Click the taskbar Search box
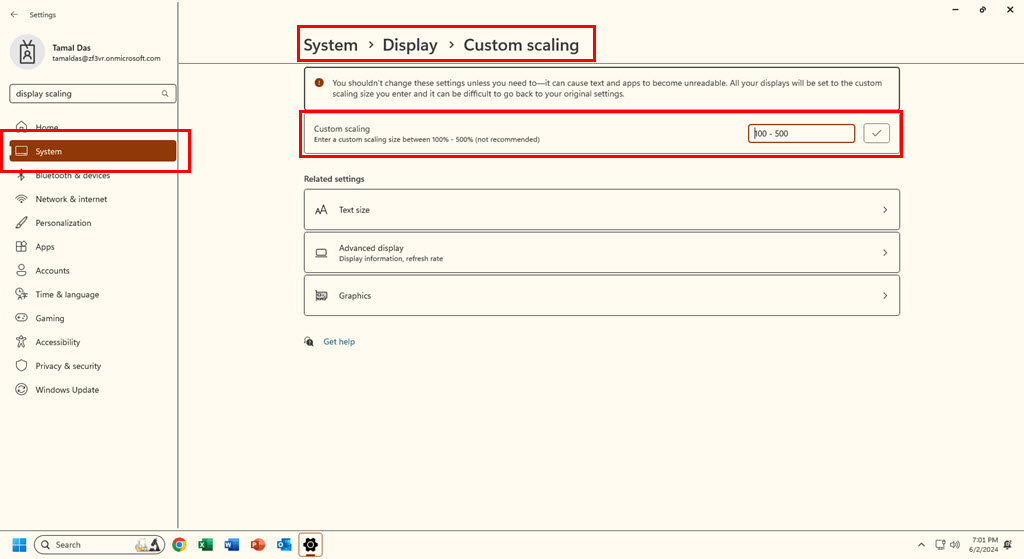Viewport: 1024px width, 559px height. click(99, 545)
